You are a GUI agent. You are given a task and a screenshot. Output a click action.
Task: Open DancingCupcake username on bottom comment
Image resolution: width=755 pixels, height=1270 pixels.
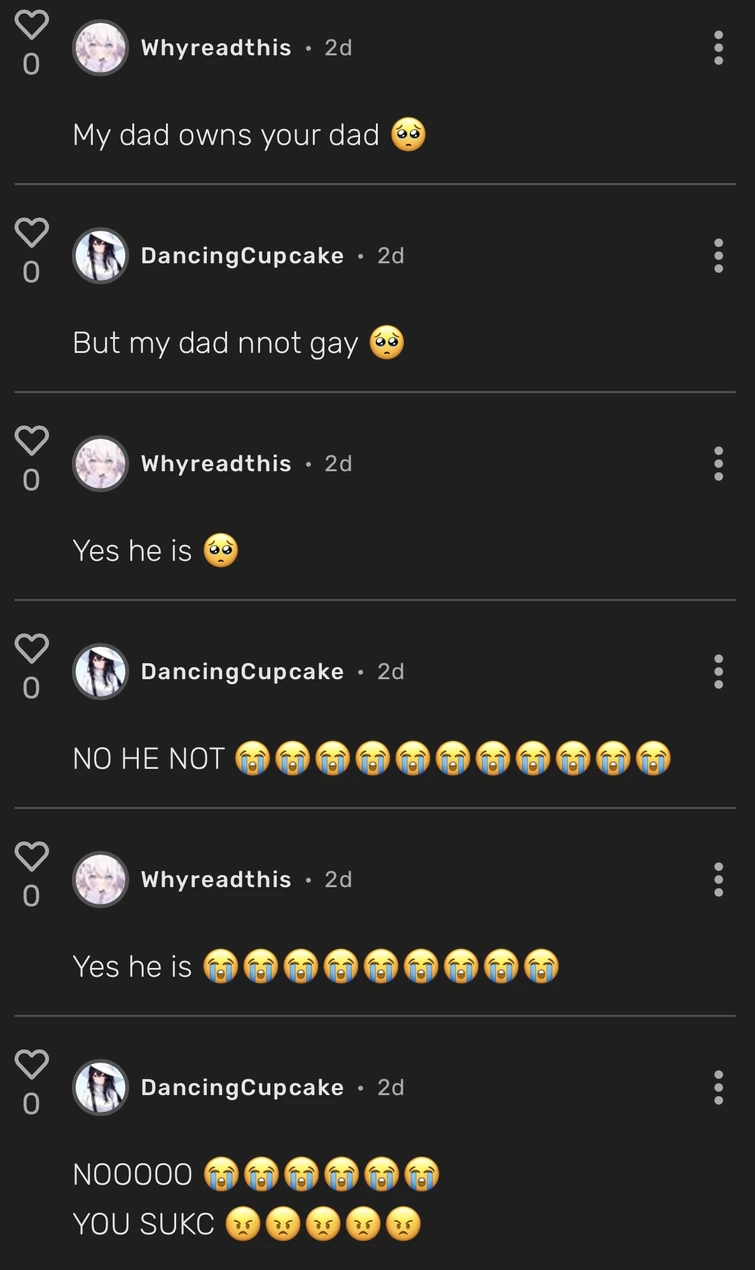242,1088
